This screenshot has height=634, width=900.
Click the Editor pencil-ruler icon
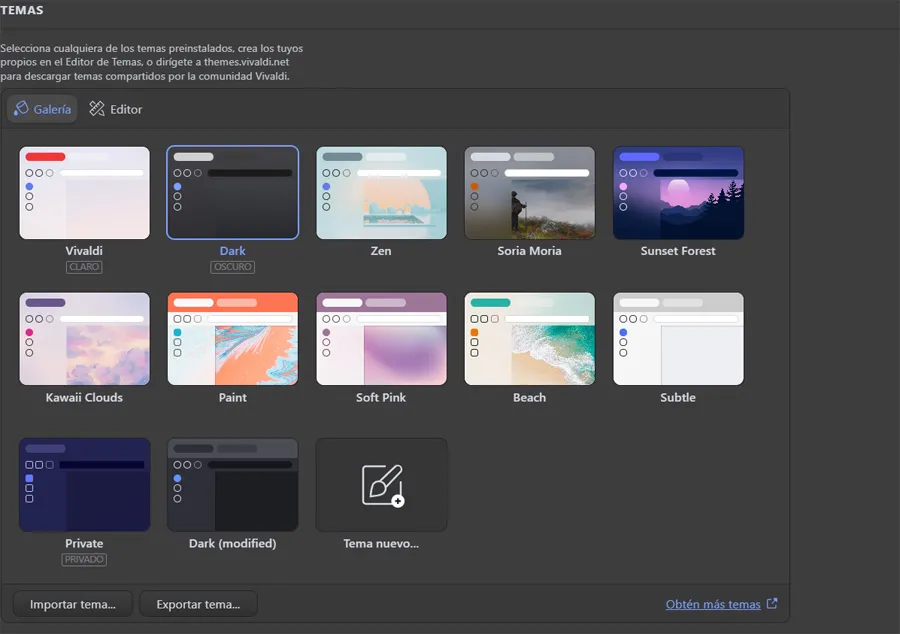[x=97, y=108]
